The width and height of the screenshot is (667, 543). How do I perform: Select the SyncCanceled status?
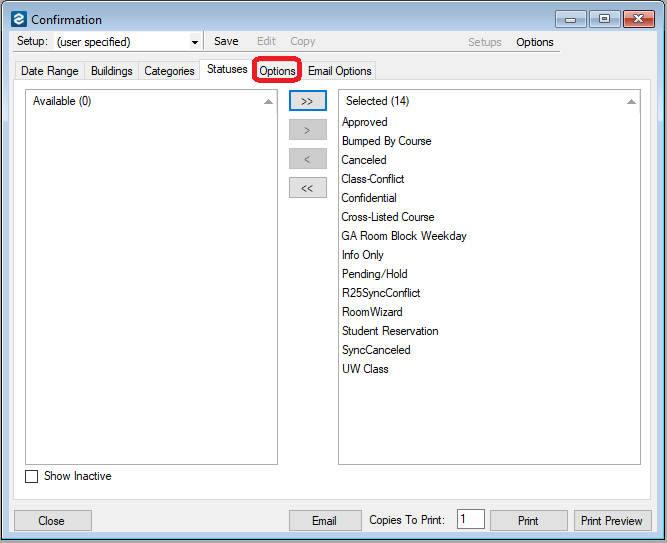[376, 350]
